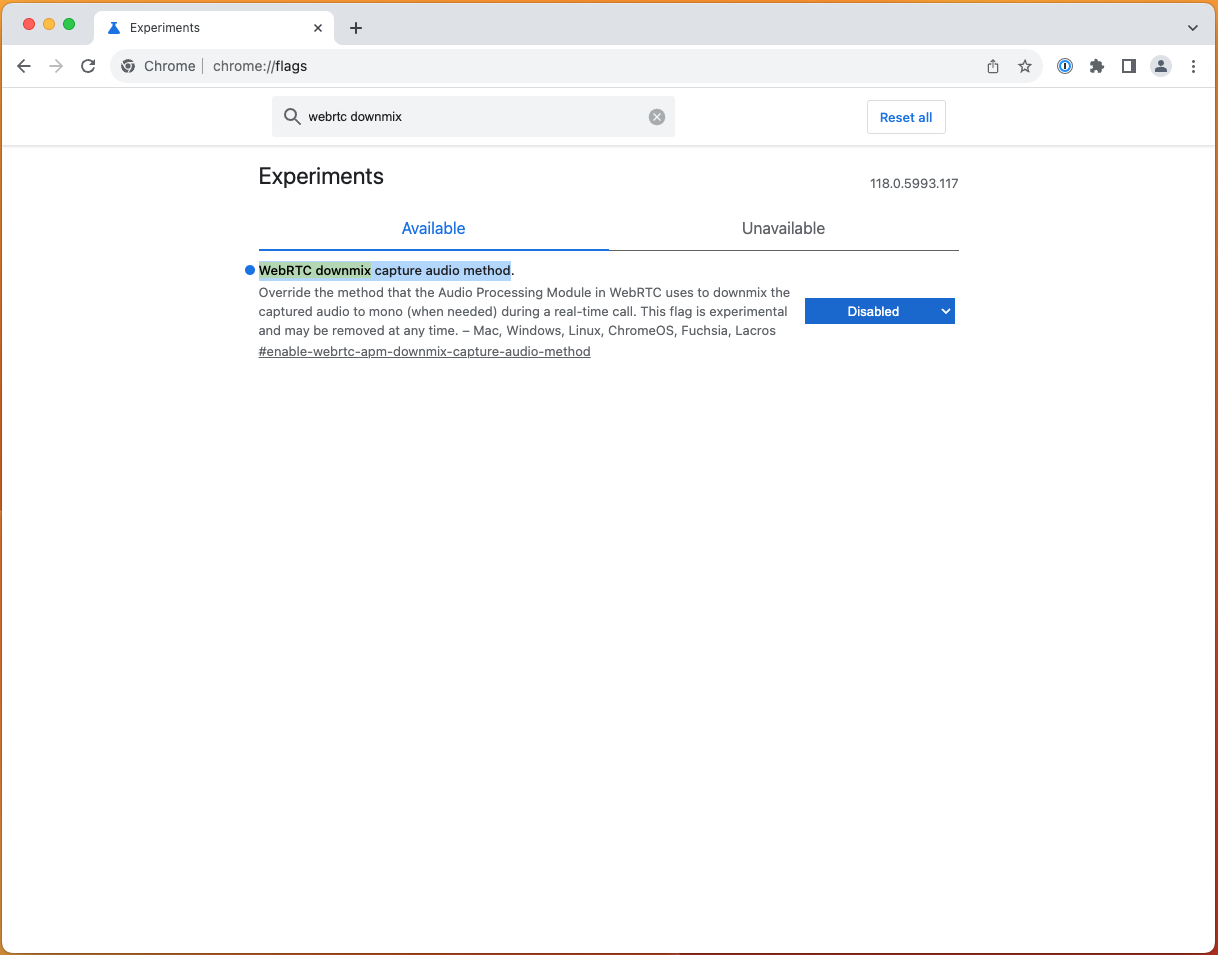Viewport: 1218px width, 955px height.
Task: Open a new tab with plus button
Action: tap(356, 28)
